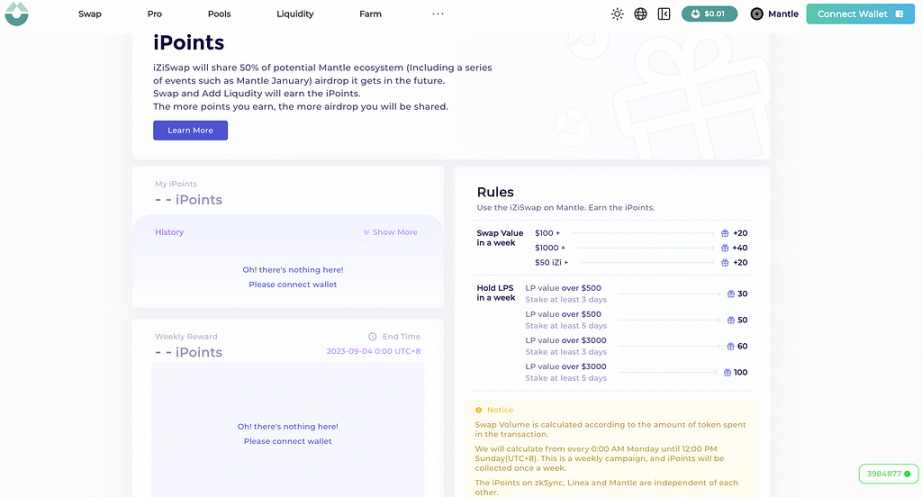Click the iZiSwap logo icon
The width and height of the screenshot is (922, 497).
[16, 14]
